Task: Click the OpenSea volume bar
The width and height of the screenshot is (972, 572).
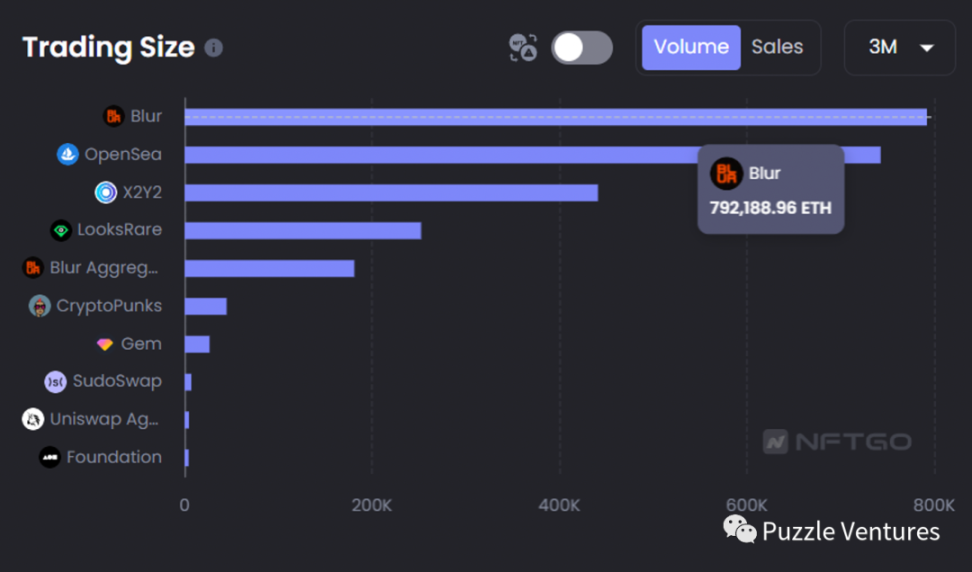Action: (x=532, y=155)
